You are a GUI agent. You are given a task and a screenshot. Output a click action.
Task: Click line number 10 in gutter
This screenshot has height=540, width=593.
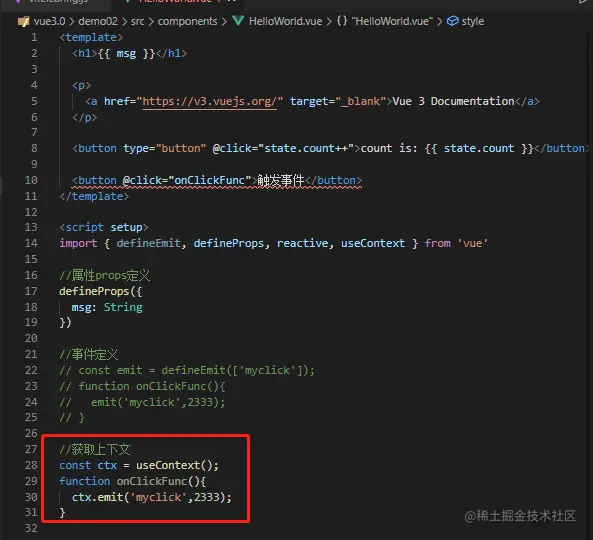tap(31, 180)
